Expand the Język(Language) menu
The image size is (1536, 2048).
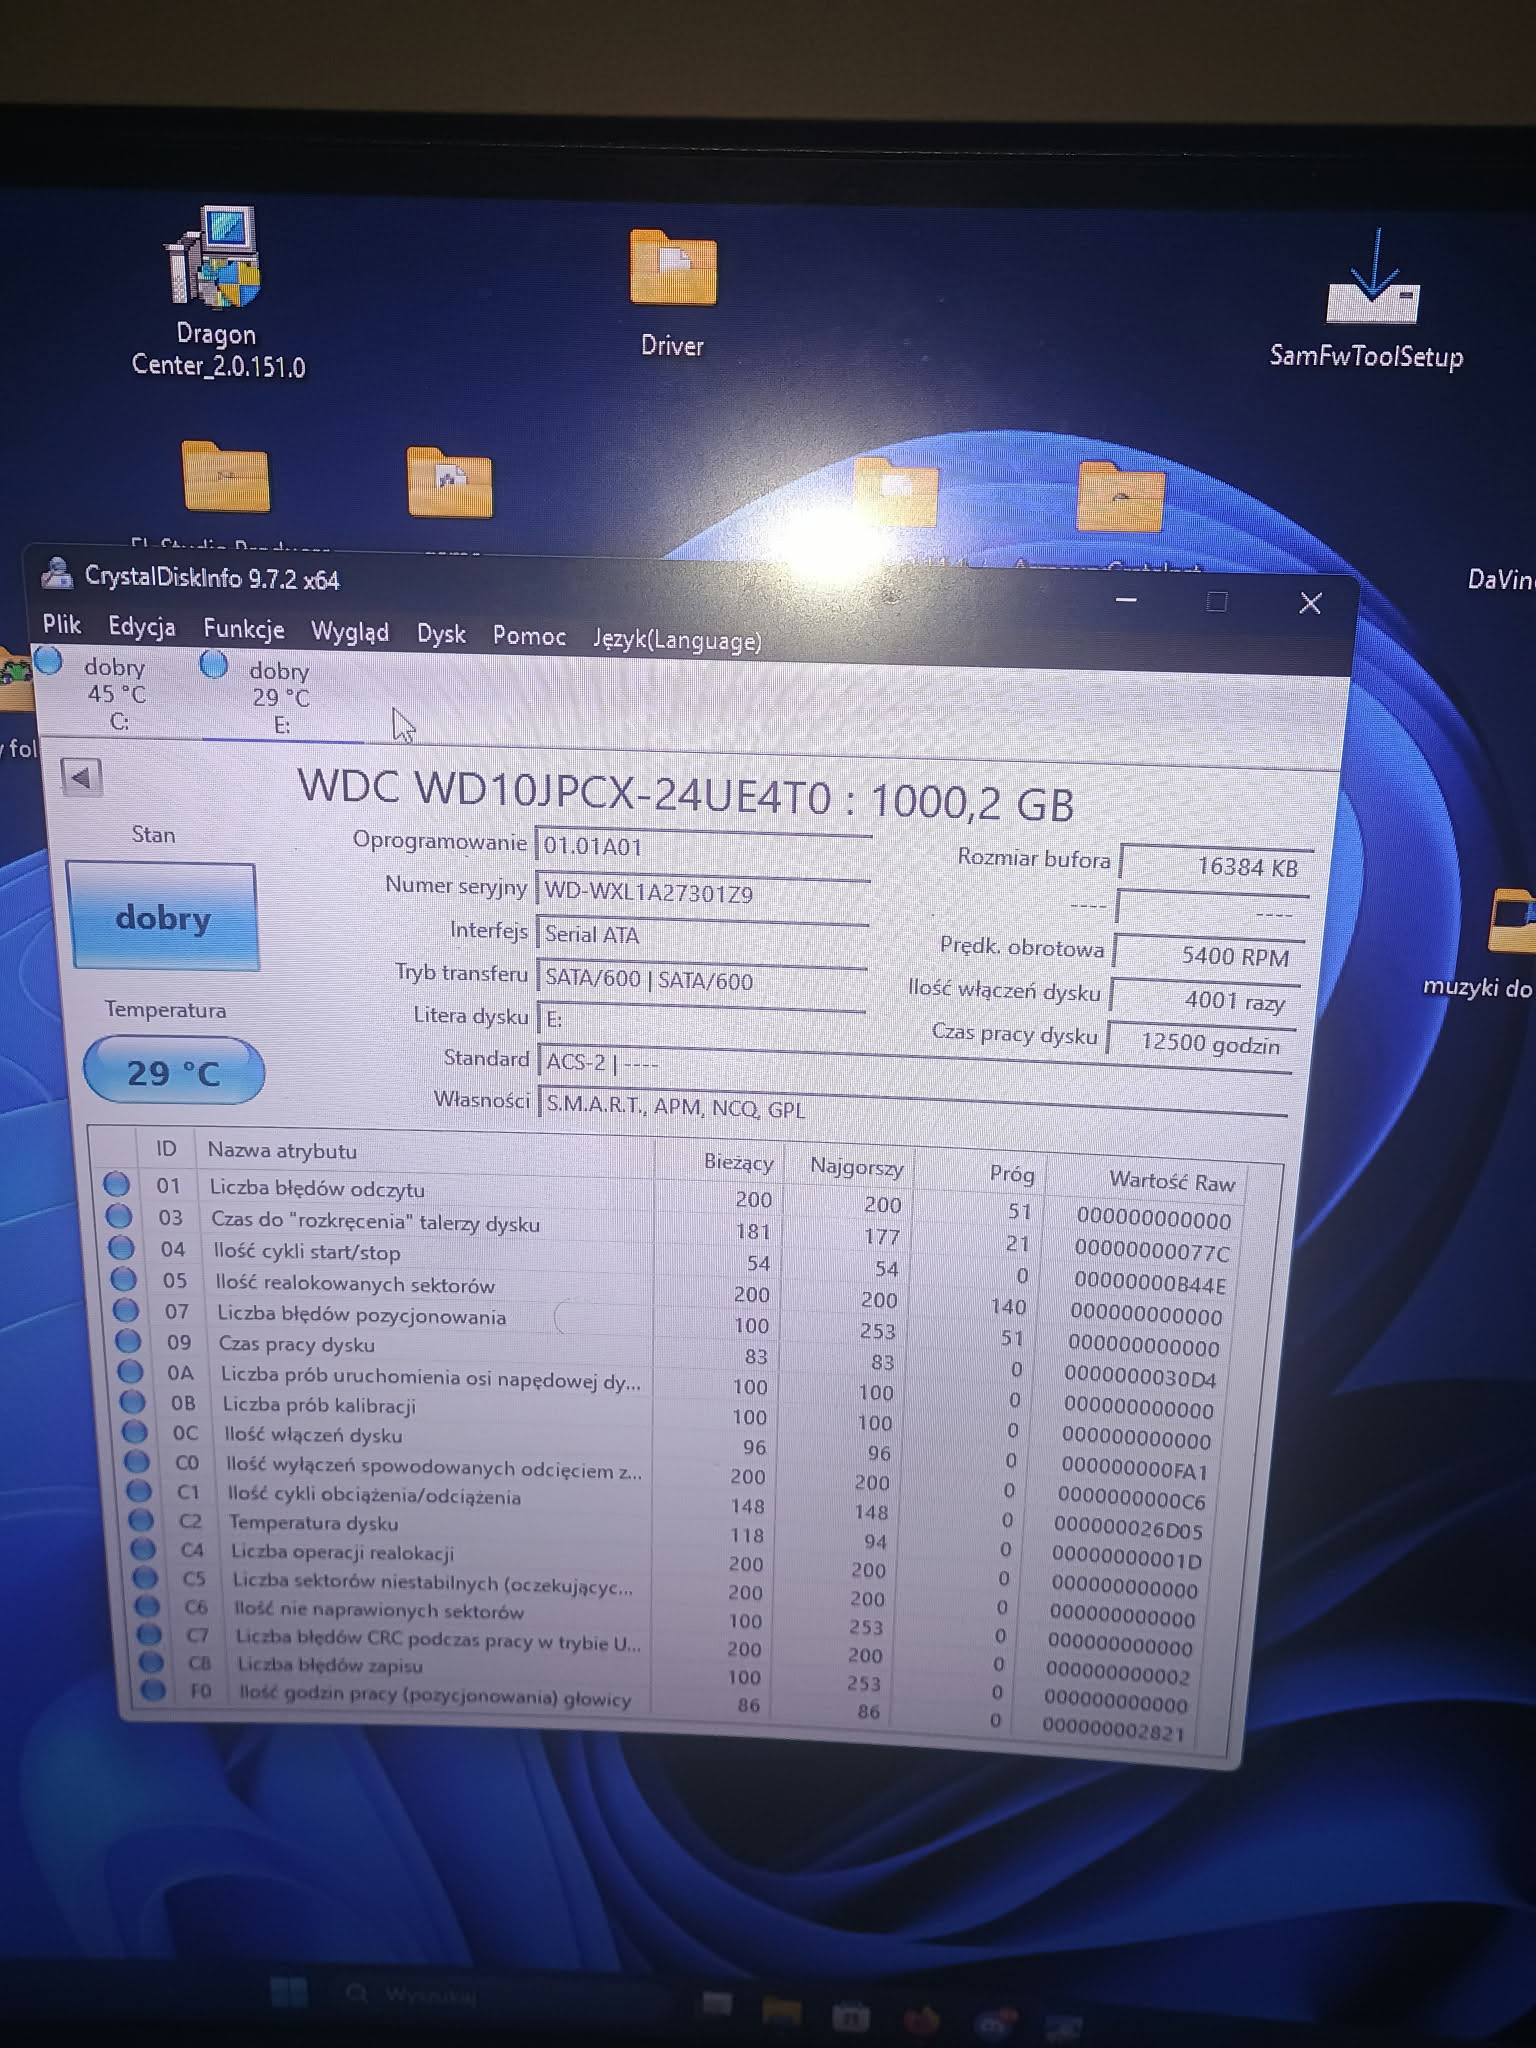[676, 640]
